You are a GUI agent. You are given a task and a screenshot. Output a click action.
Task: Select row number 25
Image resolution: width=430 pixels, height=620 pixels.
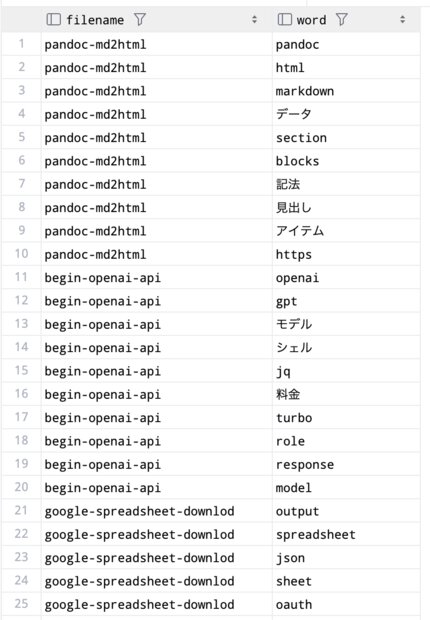pyautogui.click(x=21, y=604)
